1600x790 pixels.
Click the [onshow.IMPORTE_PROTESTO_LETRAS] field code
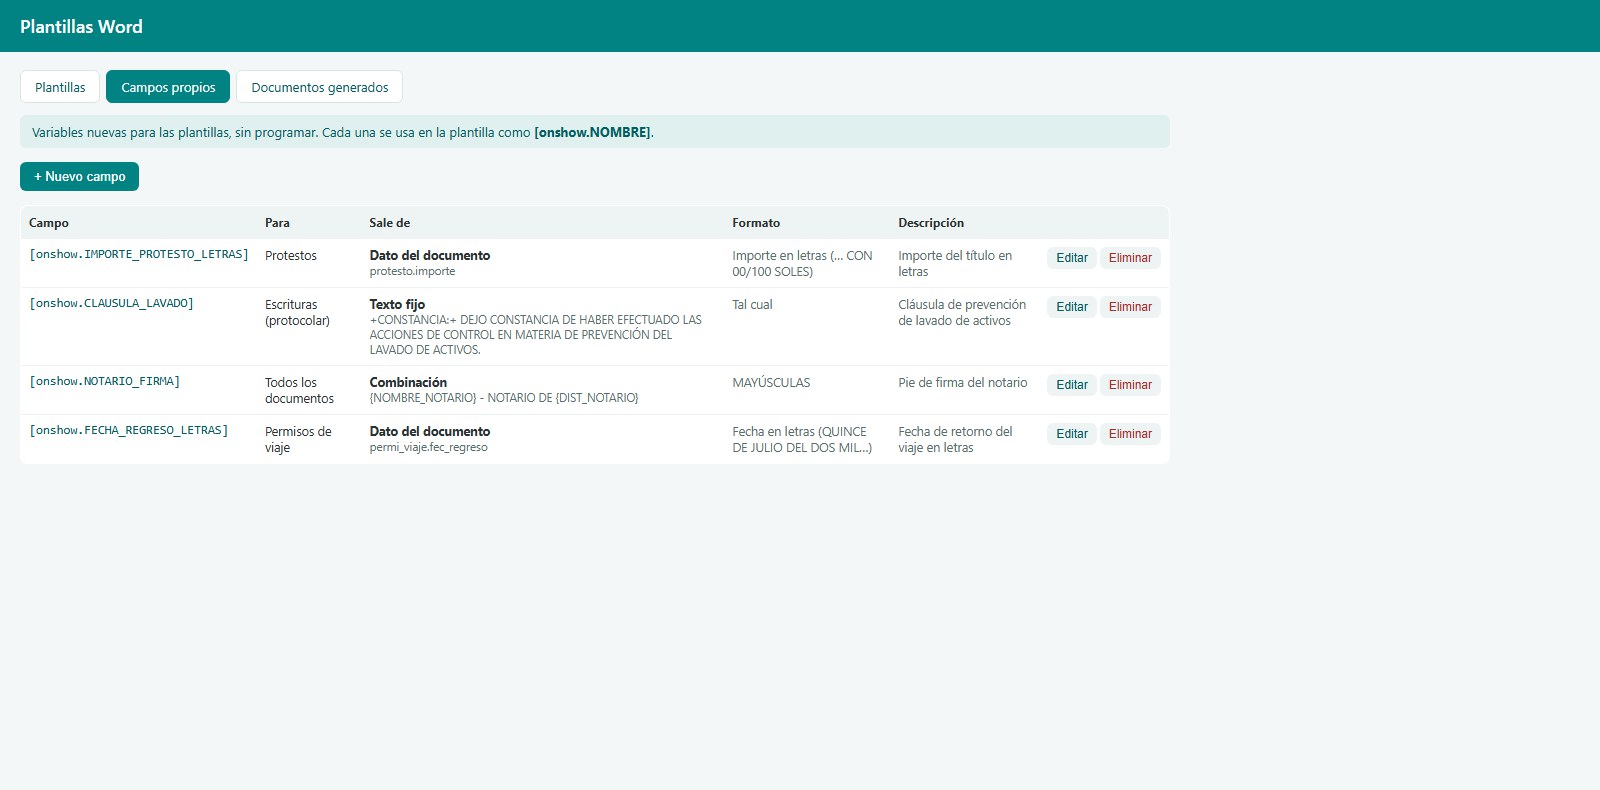tap(139, 255)
